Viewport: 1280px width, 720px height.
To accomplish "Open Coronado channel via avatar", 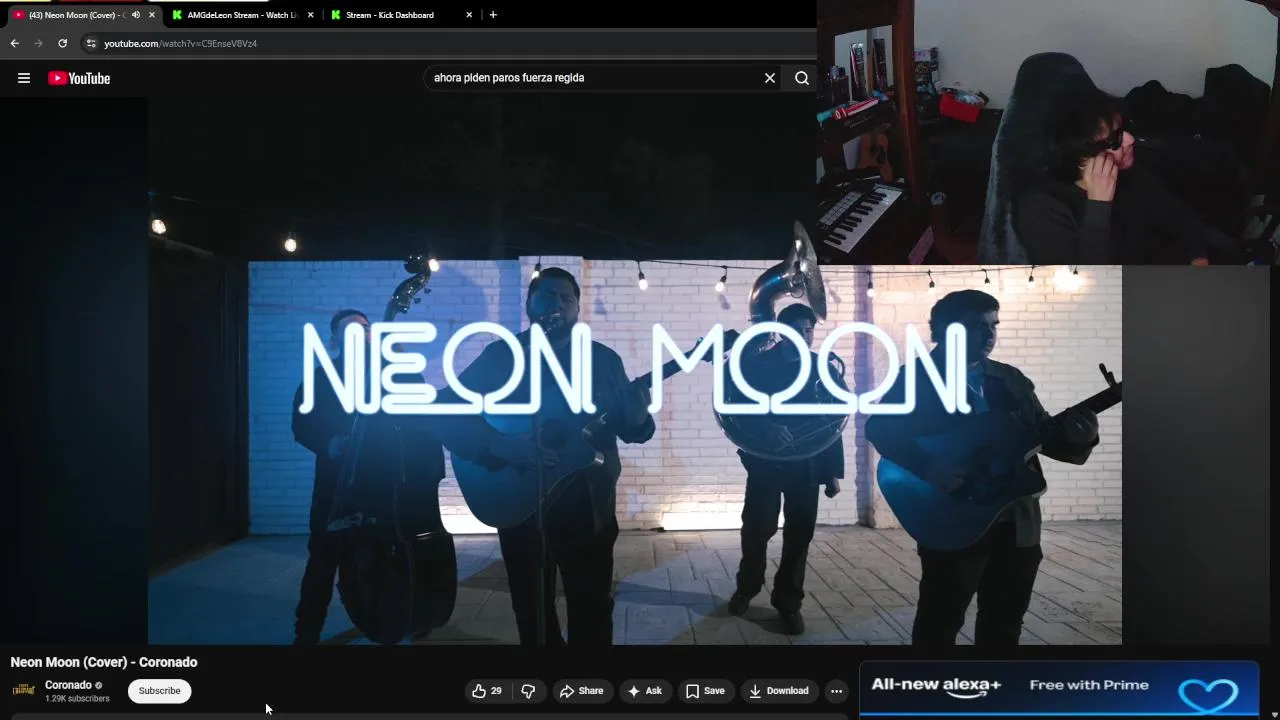I will tap(23, 691).
